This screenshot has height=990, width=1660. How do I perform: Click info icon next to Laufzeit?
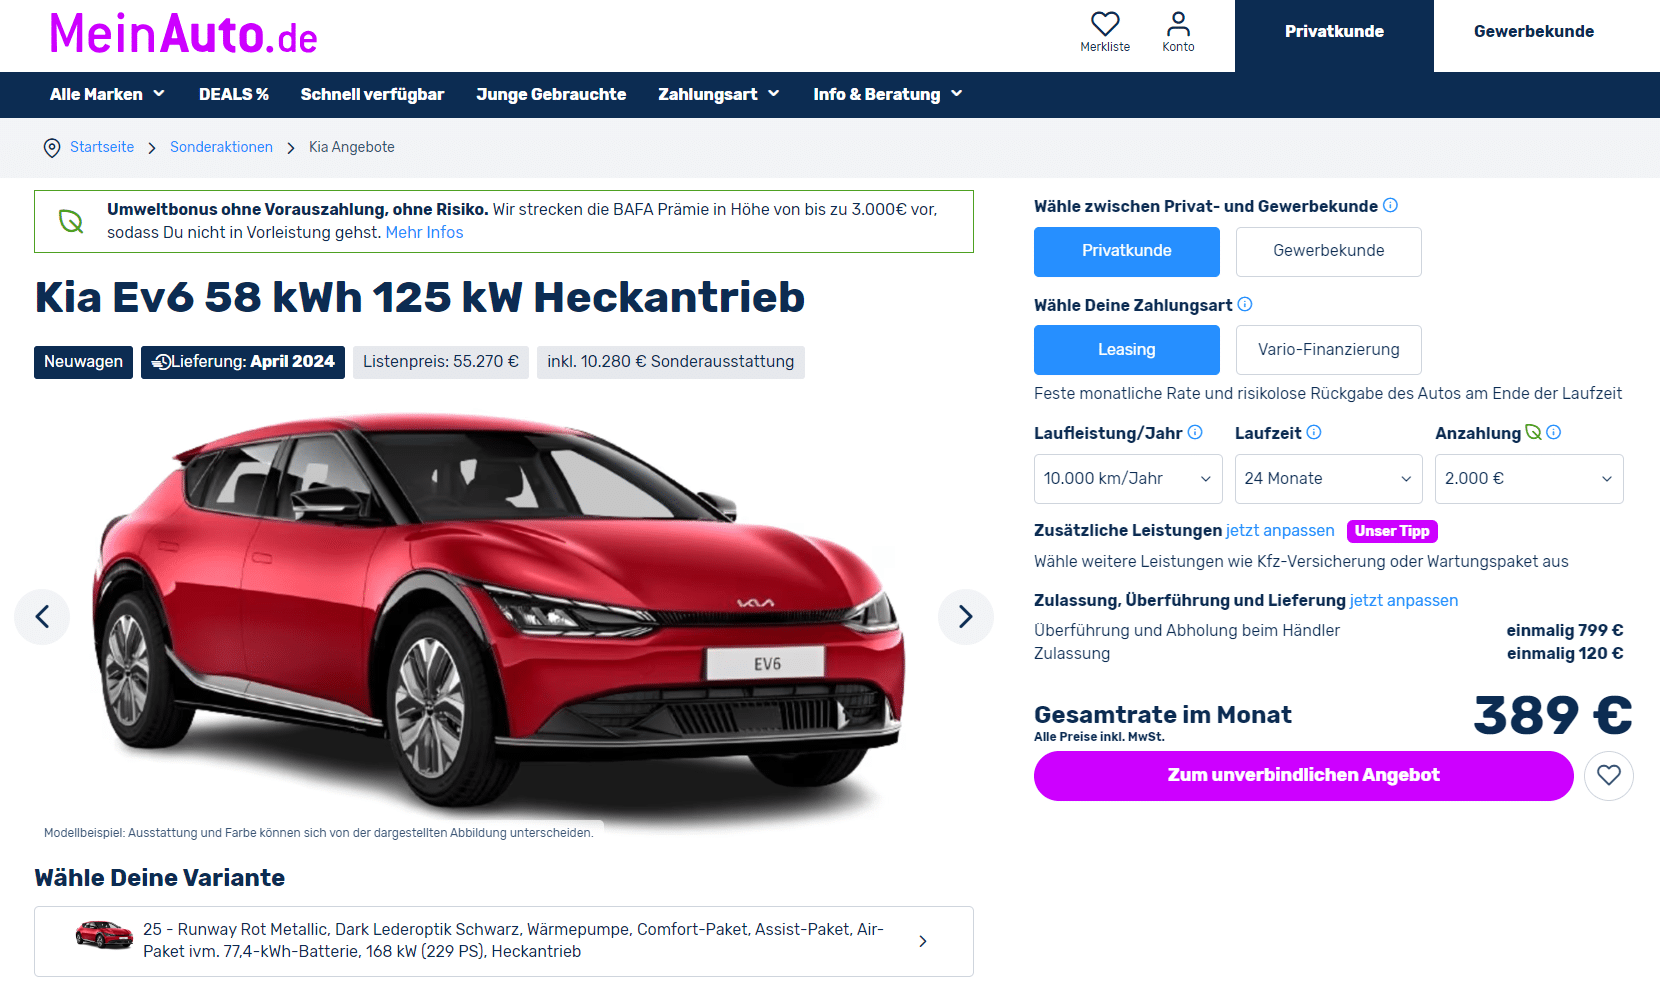[1314, 432]
